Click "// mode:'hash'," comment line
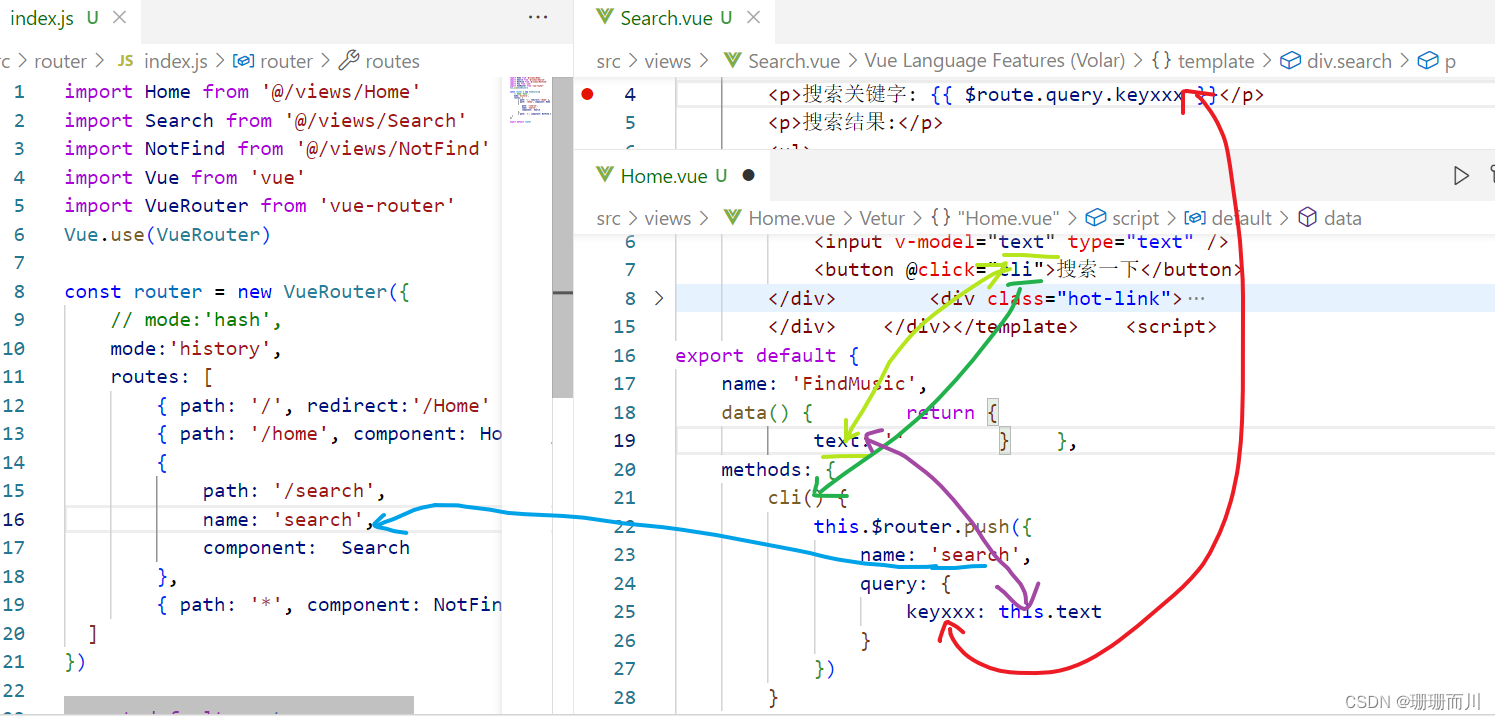This screenshot has height=720, width=1495. (196, 320)
